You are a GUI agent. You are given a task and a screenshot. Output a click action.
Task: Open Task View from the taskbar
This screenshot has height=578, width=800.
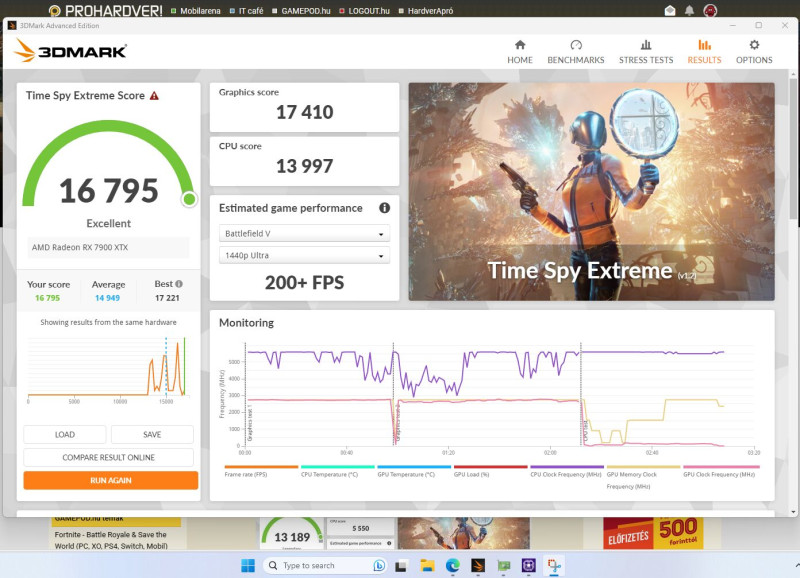click(401, 565)
